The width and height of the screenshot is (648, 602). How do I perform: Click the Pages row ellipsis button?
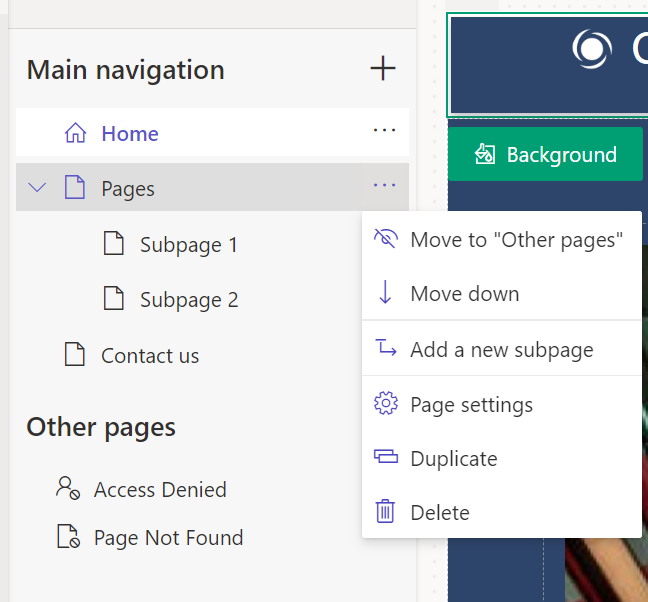(x=384, y=186)
